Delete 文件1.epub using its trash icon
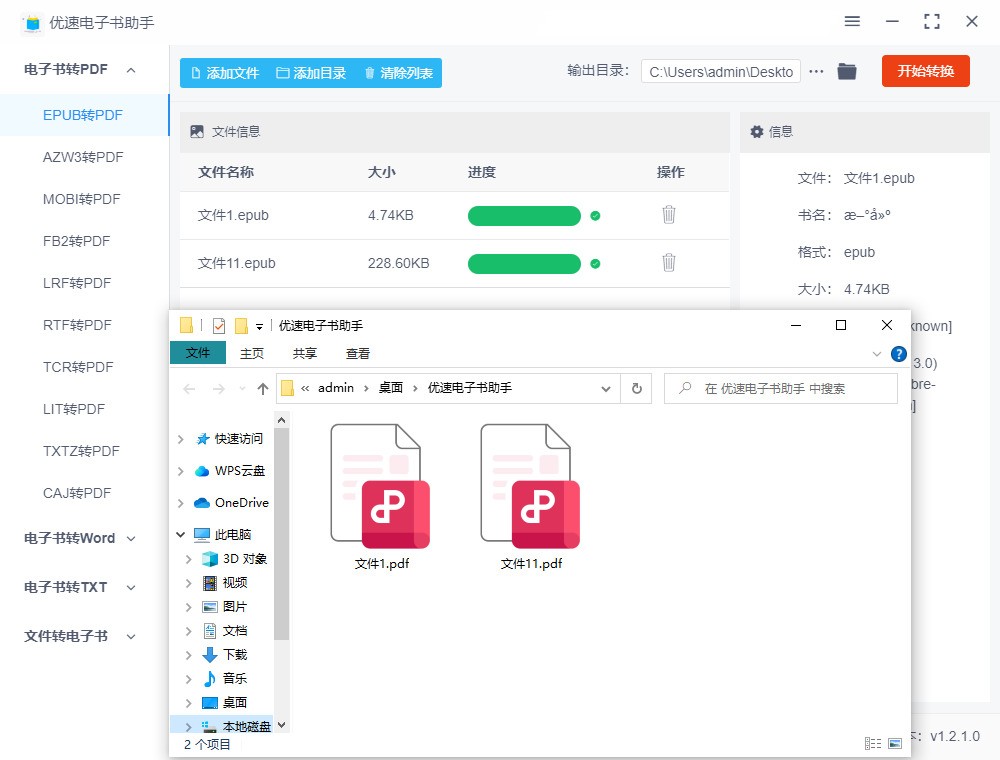This screenshot has width=1000, height=760. pyautogui.click(x=668, y=215)
